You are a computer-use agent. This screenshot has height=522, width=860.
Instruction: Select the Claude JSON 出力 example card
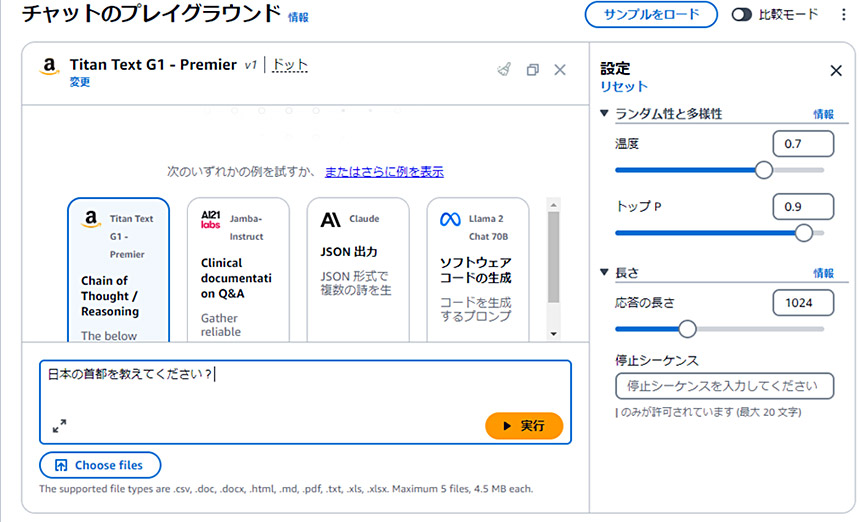tap(358, 270)
